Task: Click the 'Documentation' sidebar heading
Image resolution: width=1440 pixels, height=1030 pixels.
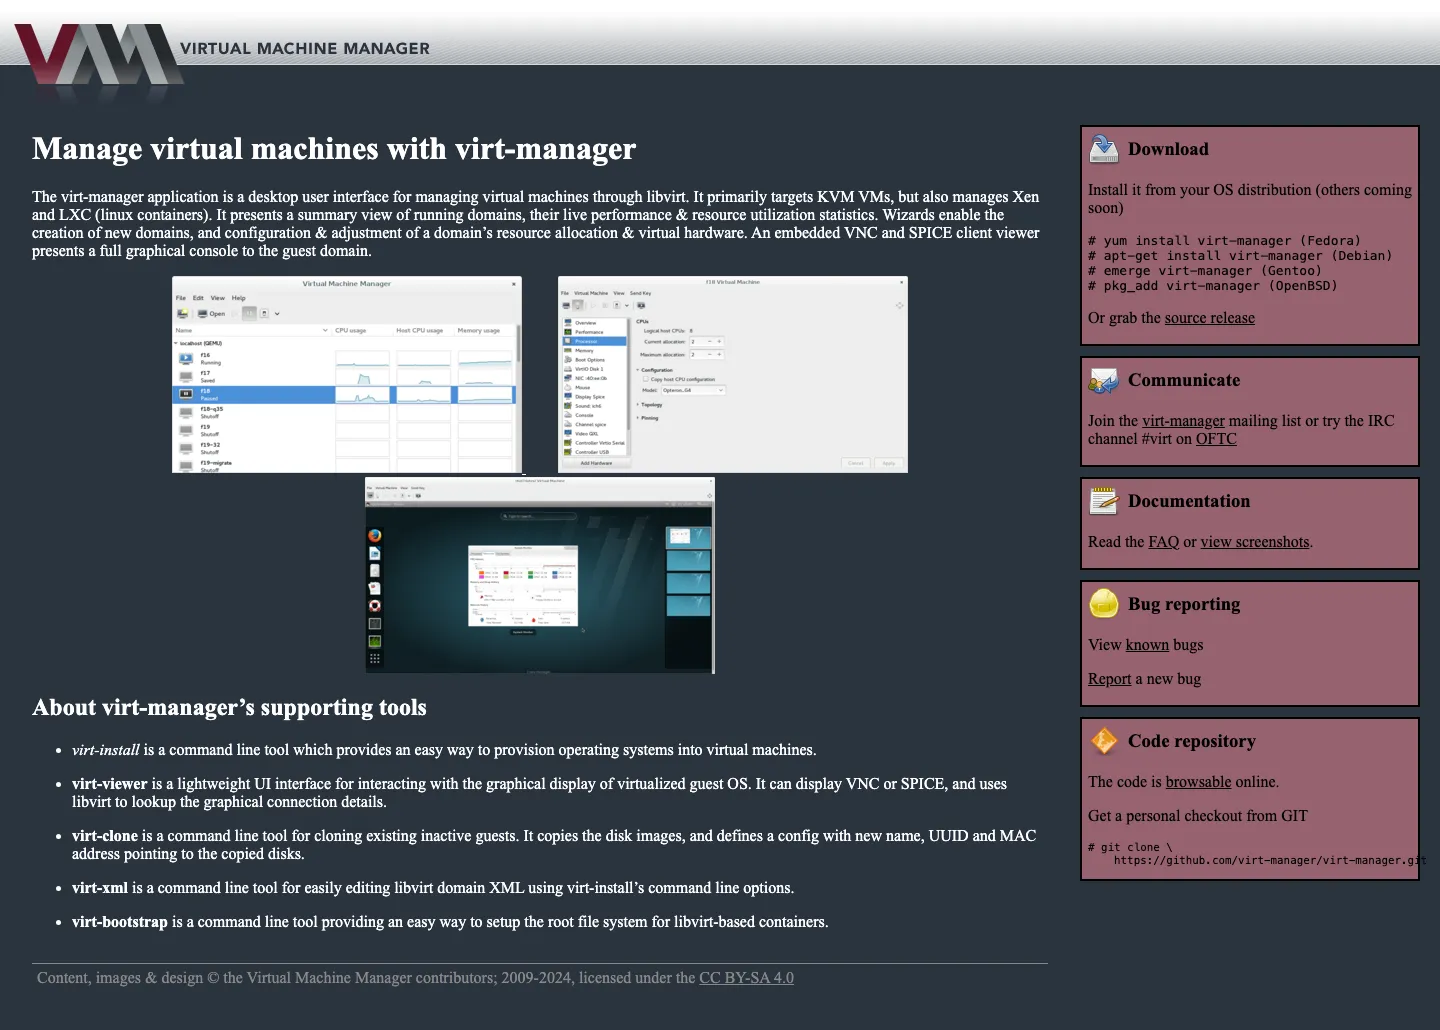Action: point(1189,501)
